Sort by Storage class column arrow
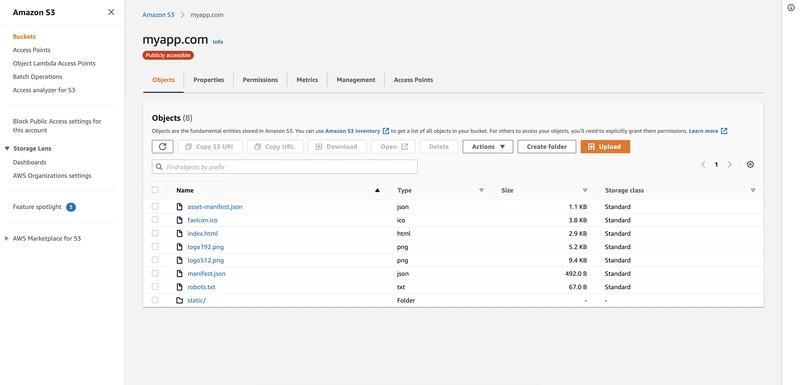800x385 pixels. coord(753,190)
